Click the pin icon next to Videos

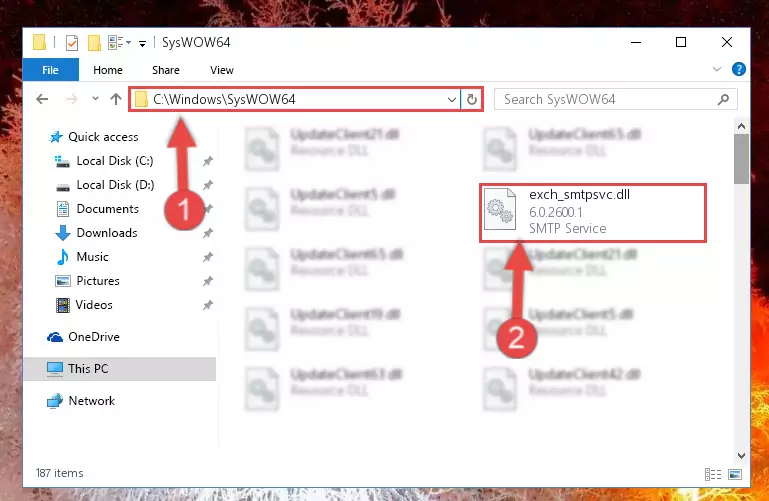coord(208,305)
